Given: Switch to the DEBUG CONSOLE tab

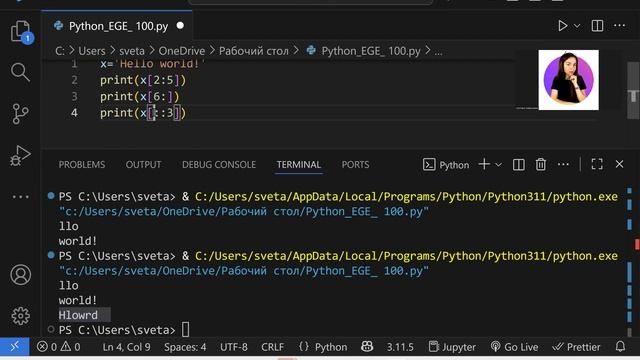Looking at the screenshot, I should point(219,164).
